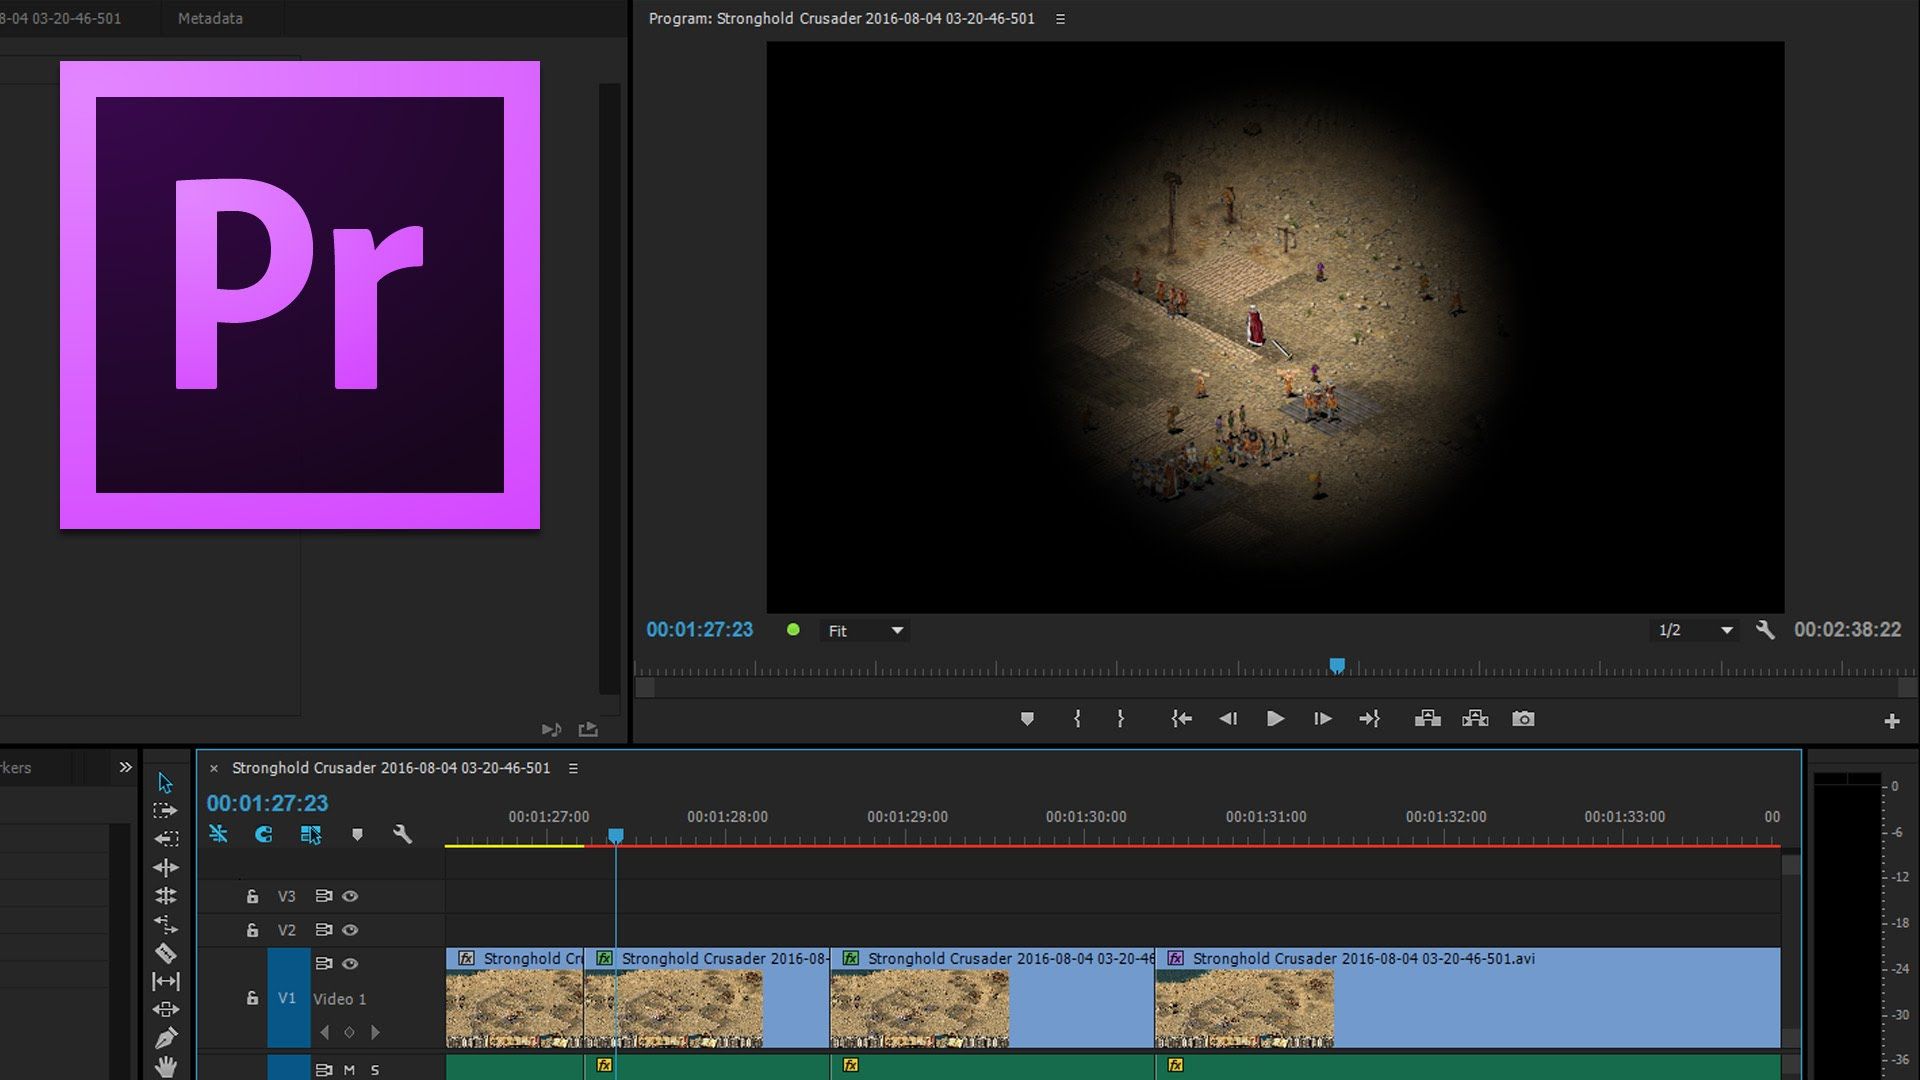This screenshot has width=1920, height=1080.
Task: Select the Pen tool in toolbox
Action: (166, 1038)
